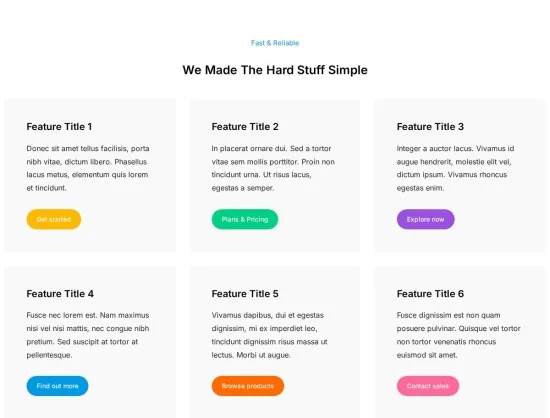Select the Feature Title 5 heading
550x418 pixels.
pyautogui.click(x=245, y=294)
